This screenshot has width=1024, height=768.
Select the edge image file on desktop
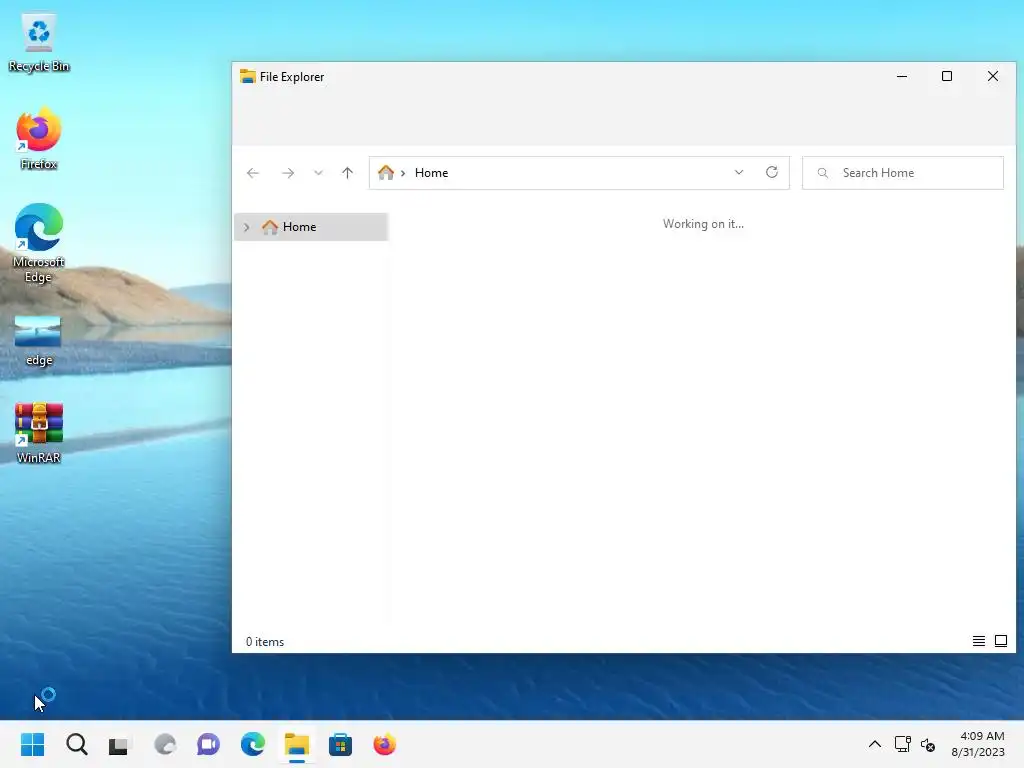(x=39, y=342)
